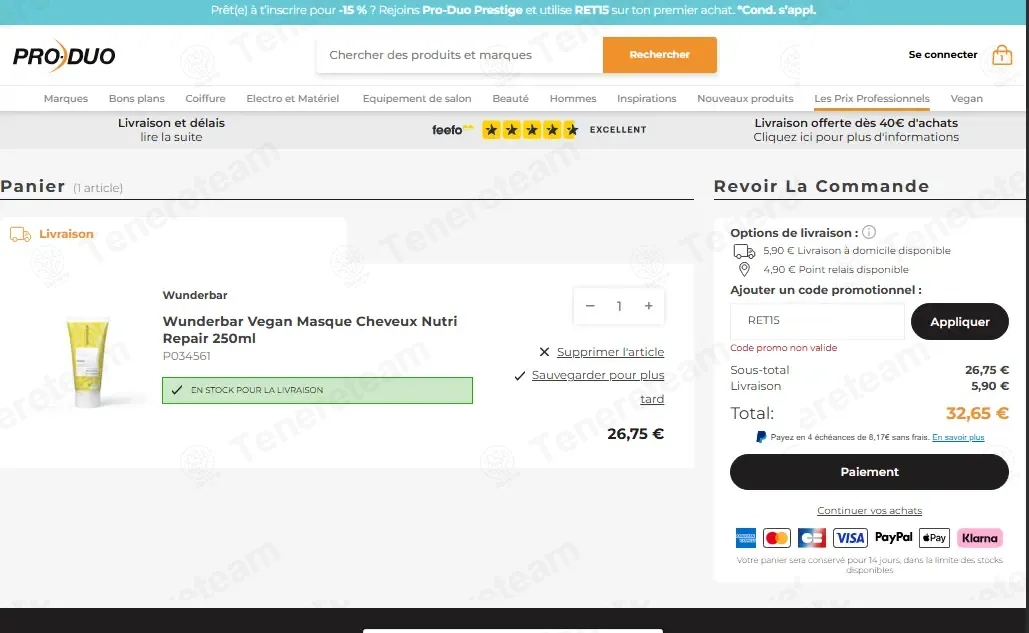Open the Hommes menu
The image size is (1029, 633).
pyautogui.click(x=573, y=98)
